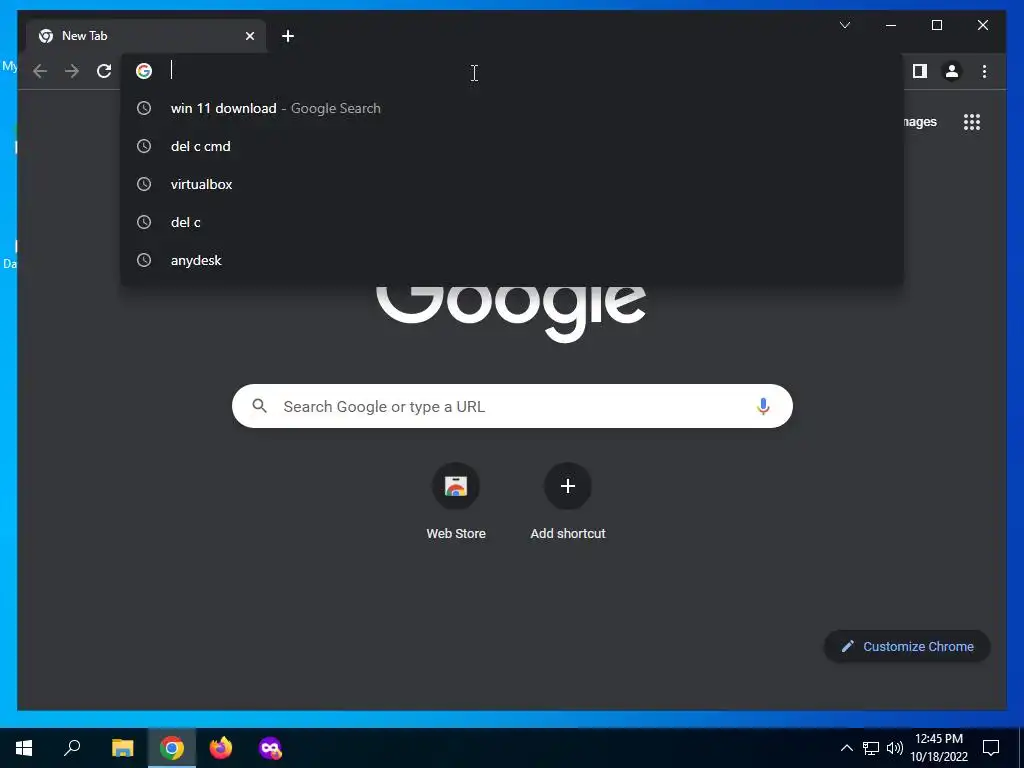
Task: Expand the tab search chevron
Action: point(844,25)
